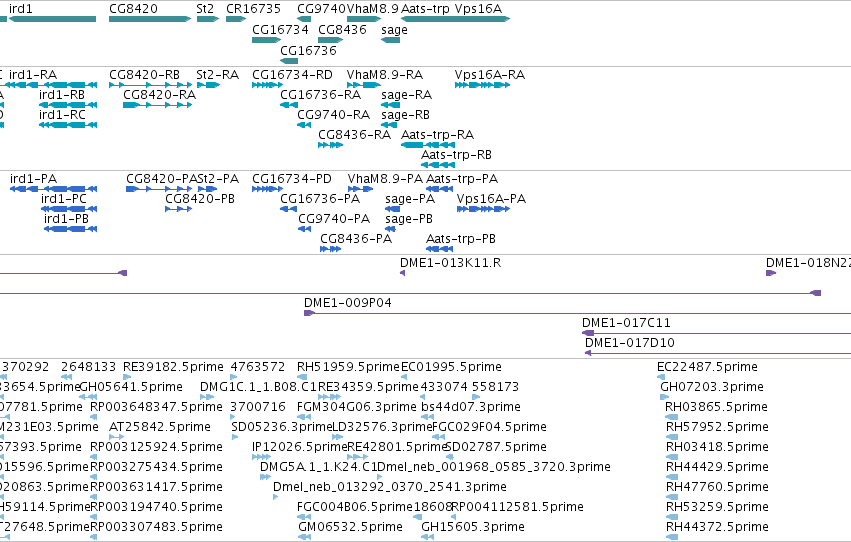The height and width of the screenshot is (542, 851).
Task: Select the ird1-PB protein glyph
Action: pos(70,229)
